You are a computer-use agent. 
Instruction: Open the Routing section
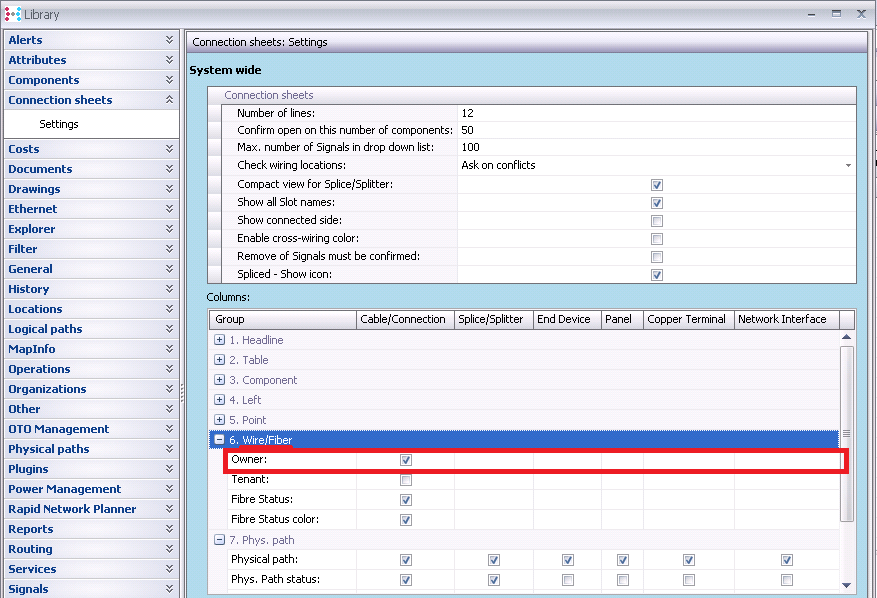click(x=91, y=549)
